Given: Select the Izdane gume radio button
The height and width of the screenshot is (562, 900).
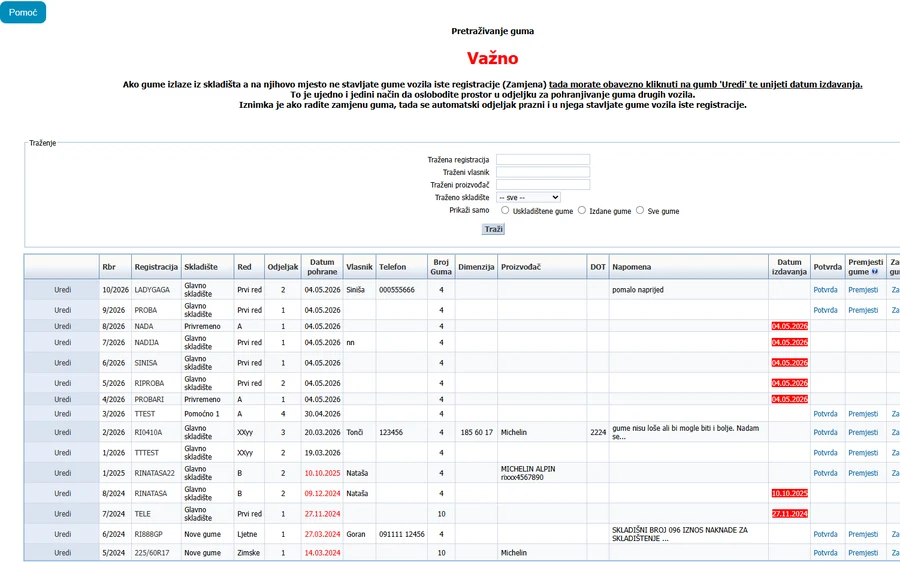Looking at the screenshot, I should [x=582, y=210].
